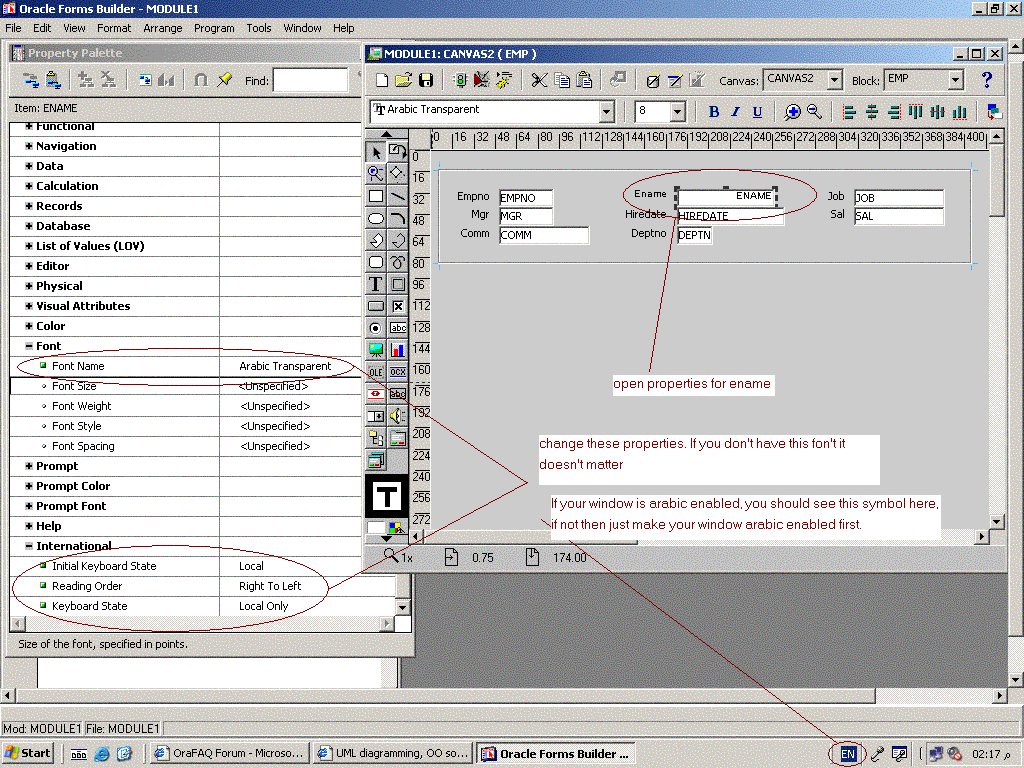Screen dimensions: 1024x768
Task: Click the Zoom In magnifier icon
Action: [x=792, y=112]
